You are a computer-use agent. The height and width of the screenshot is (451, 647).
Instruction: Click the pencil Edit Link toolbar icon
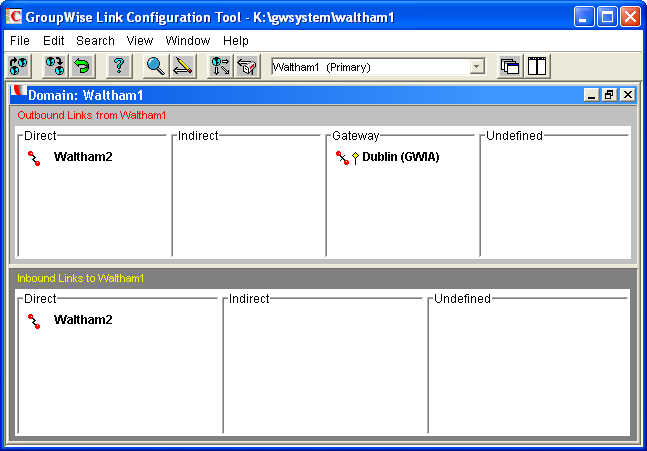[183, 66]
